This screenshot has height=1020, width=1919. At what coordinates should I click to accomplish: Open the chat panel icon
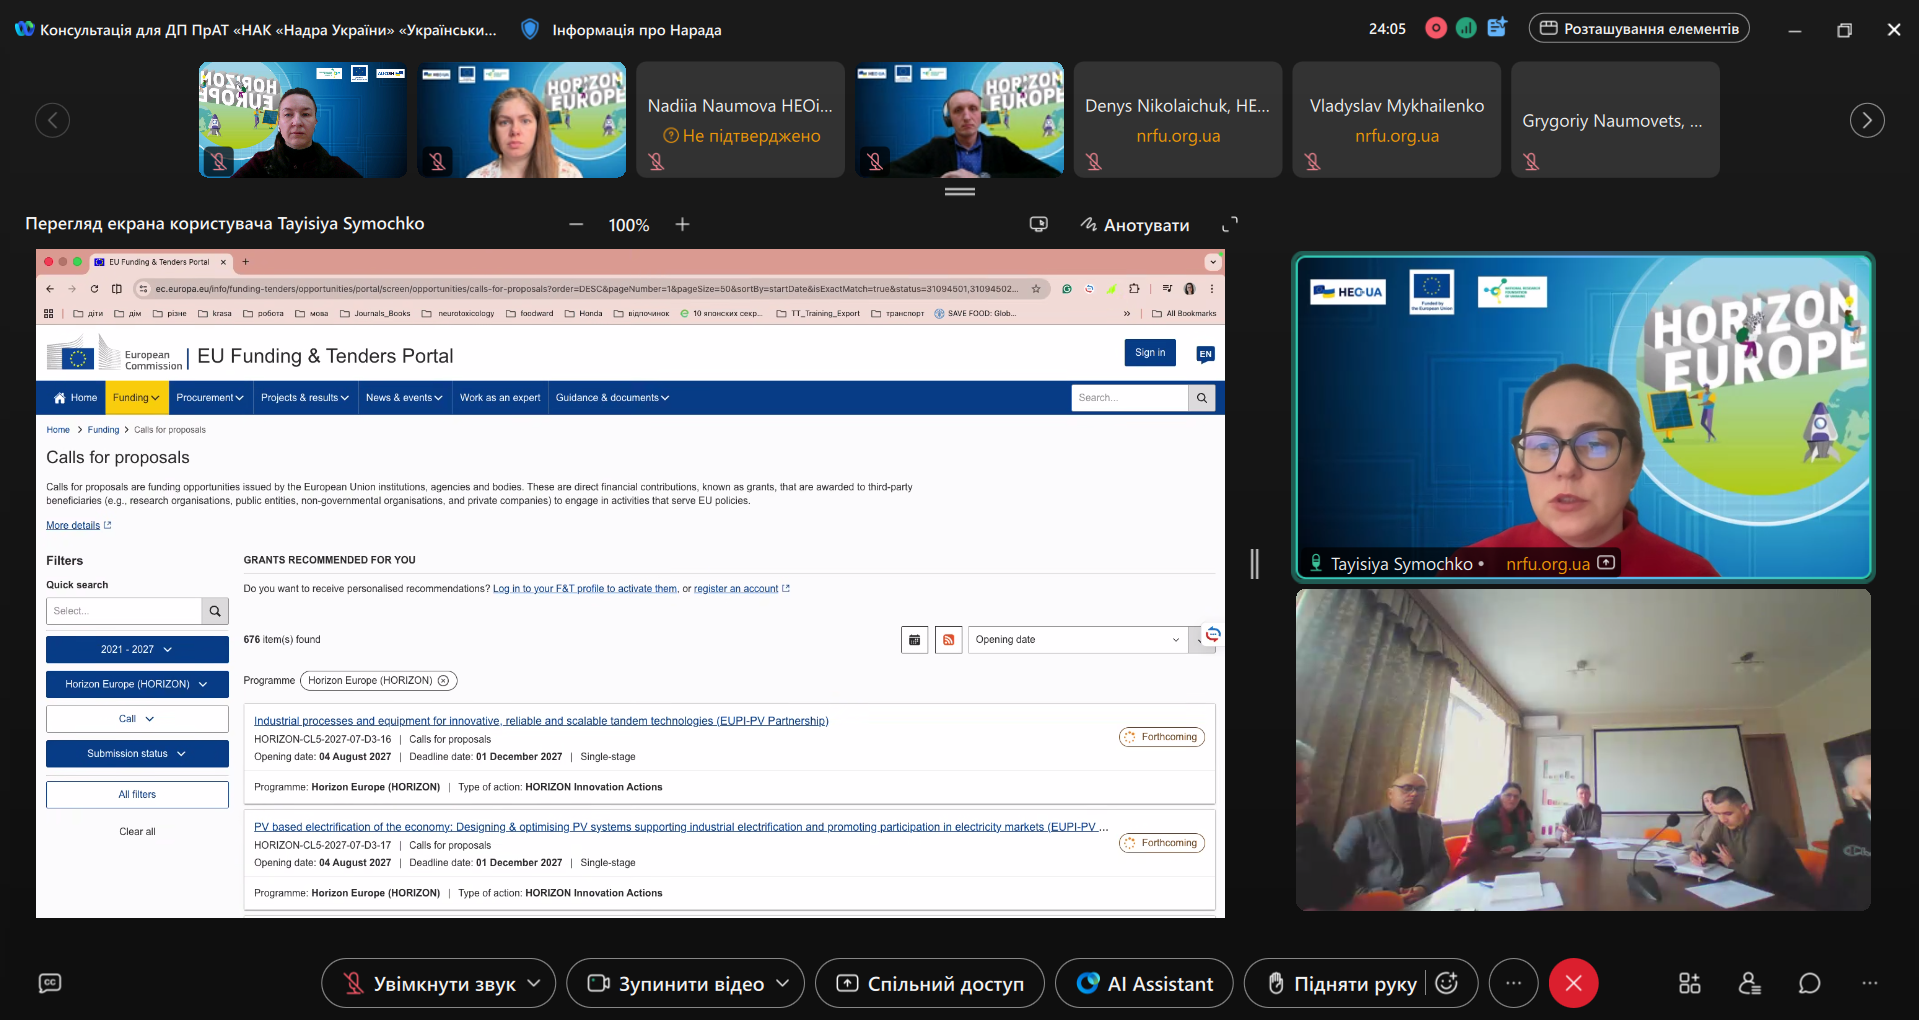coord(1809,984)
